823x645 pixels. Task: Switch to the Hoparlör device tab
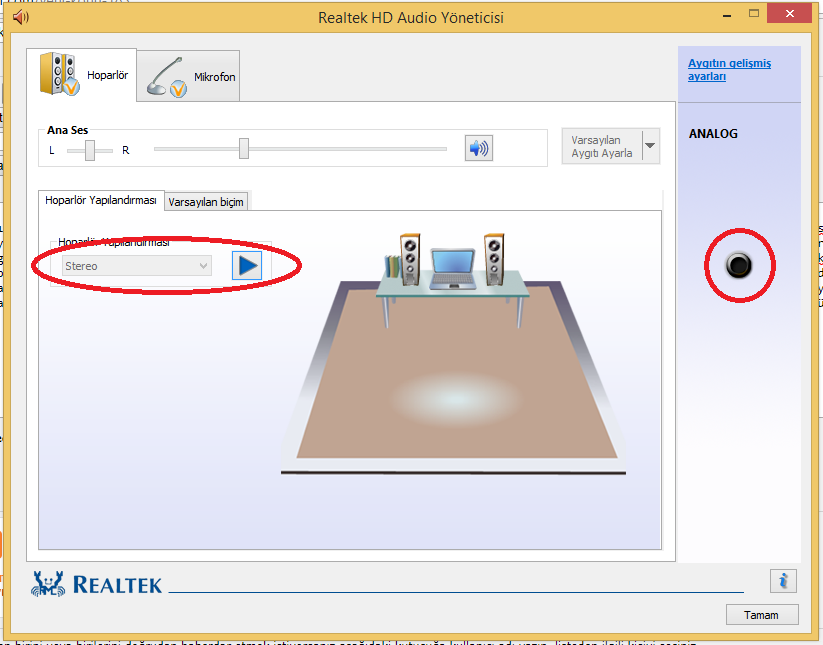(x=82, y=75)
